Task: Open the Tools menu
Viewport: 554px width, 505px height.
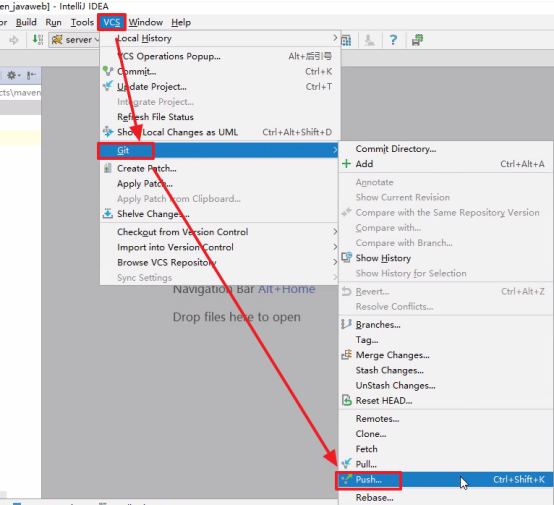Action: (82, 23)
